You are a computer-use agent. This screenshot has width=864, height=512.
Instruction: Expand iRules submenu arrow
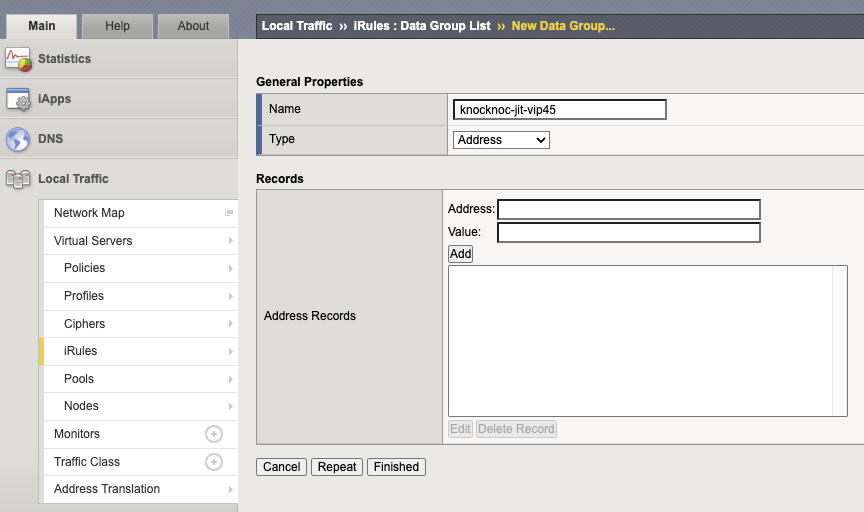[230, 351]
